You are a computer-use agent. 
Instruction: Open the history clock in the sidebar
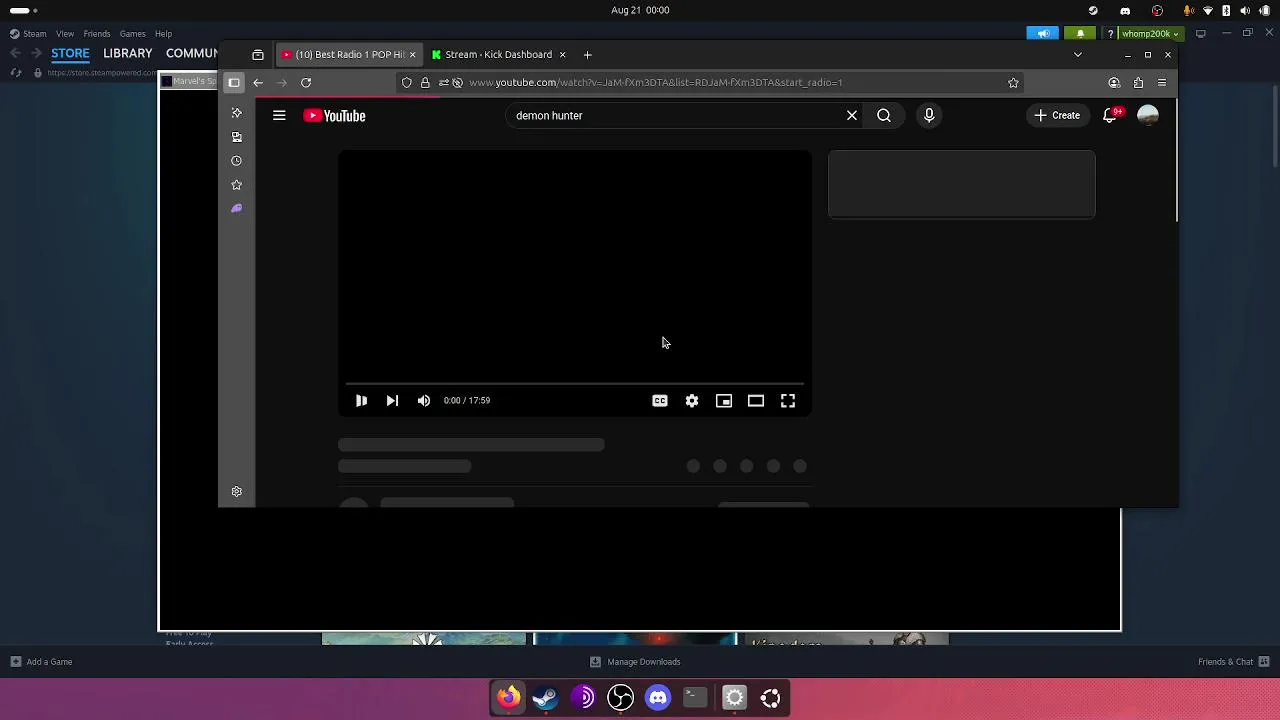(237, 161)
